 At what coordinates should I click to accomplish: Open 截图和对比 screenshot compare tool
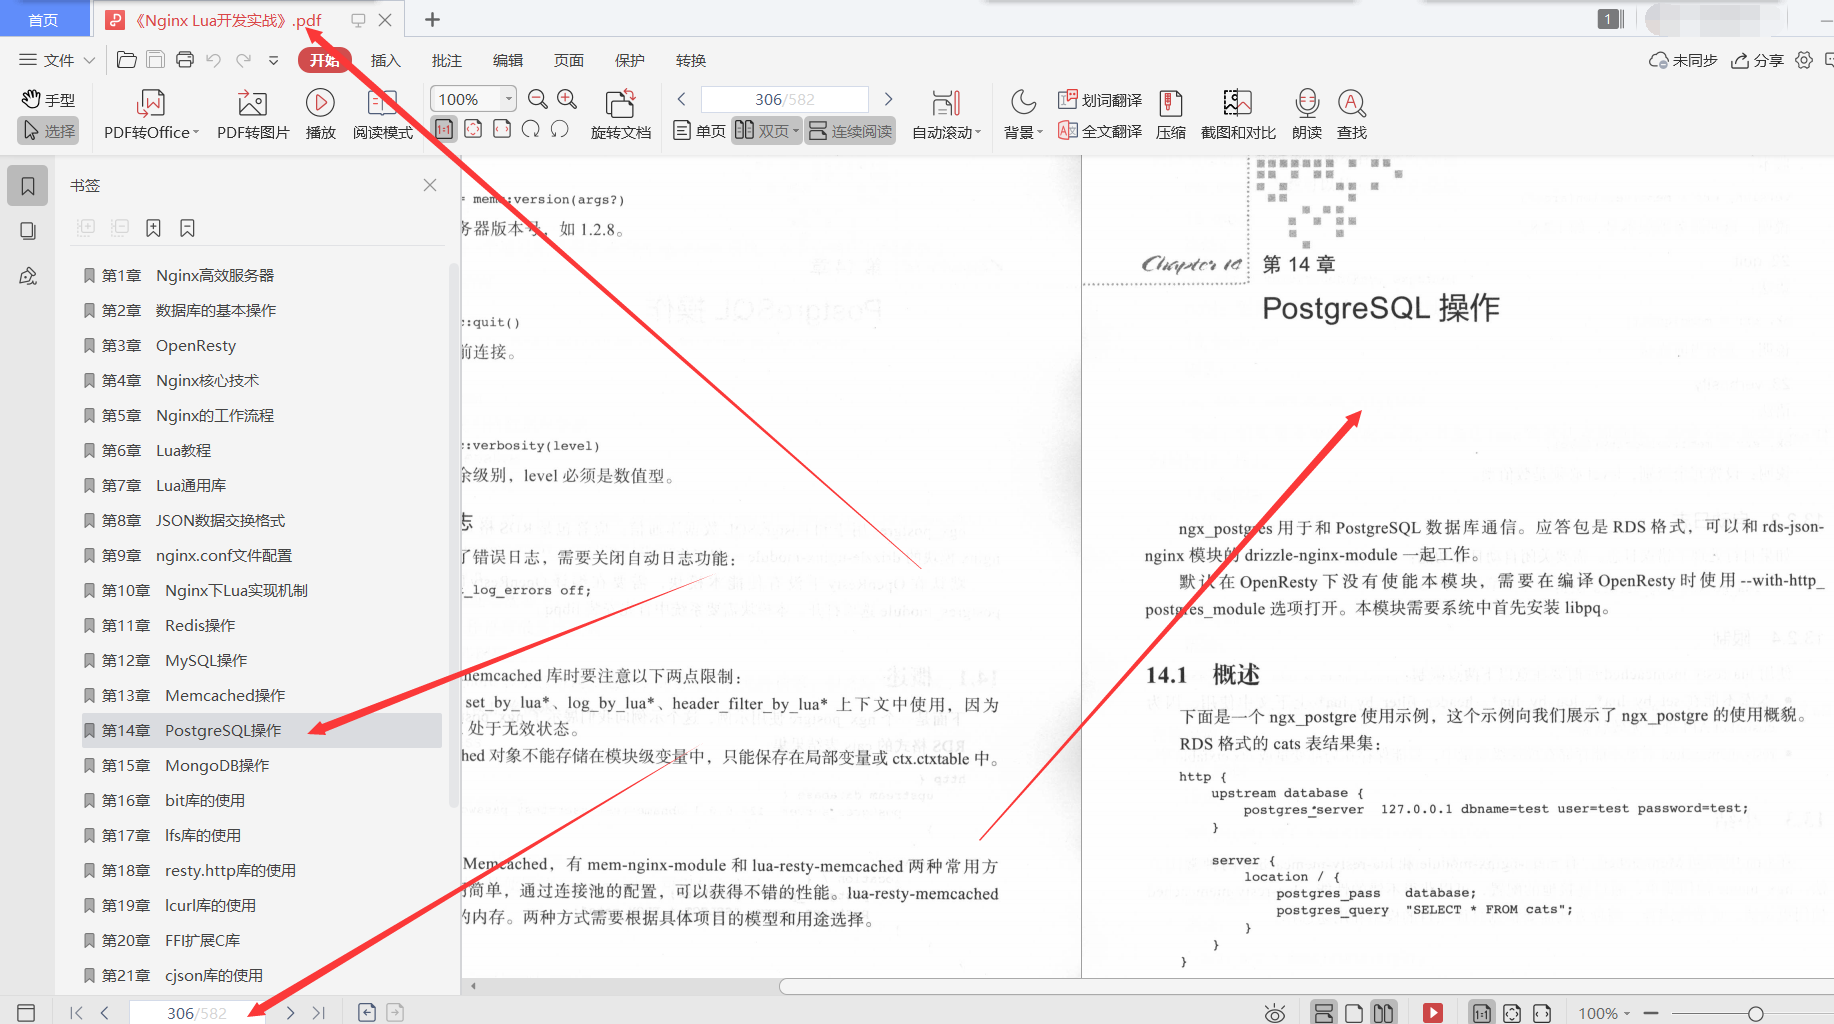1236,112
